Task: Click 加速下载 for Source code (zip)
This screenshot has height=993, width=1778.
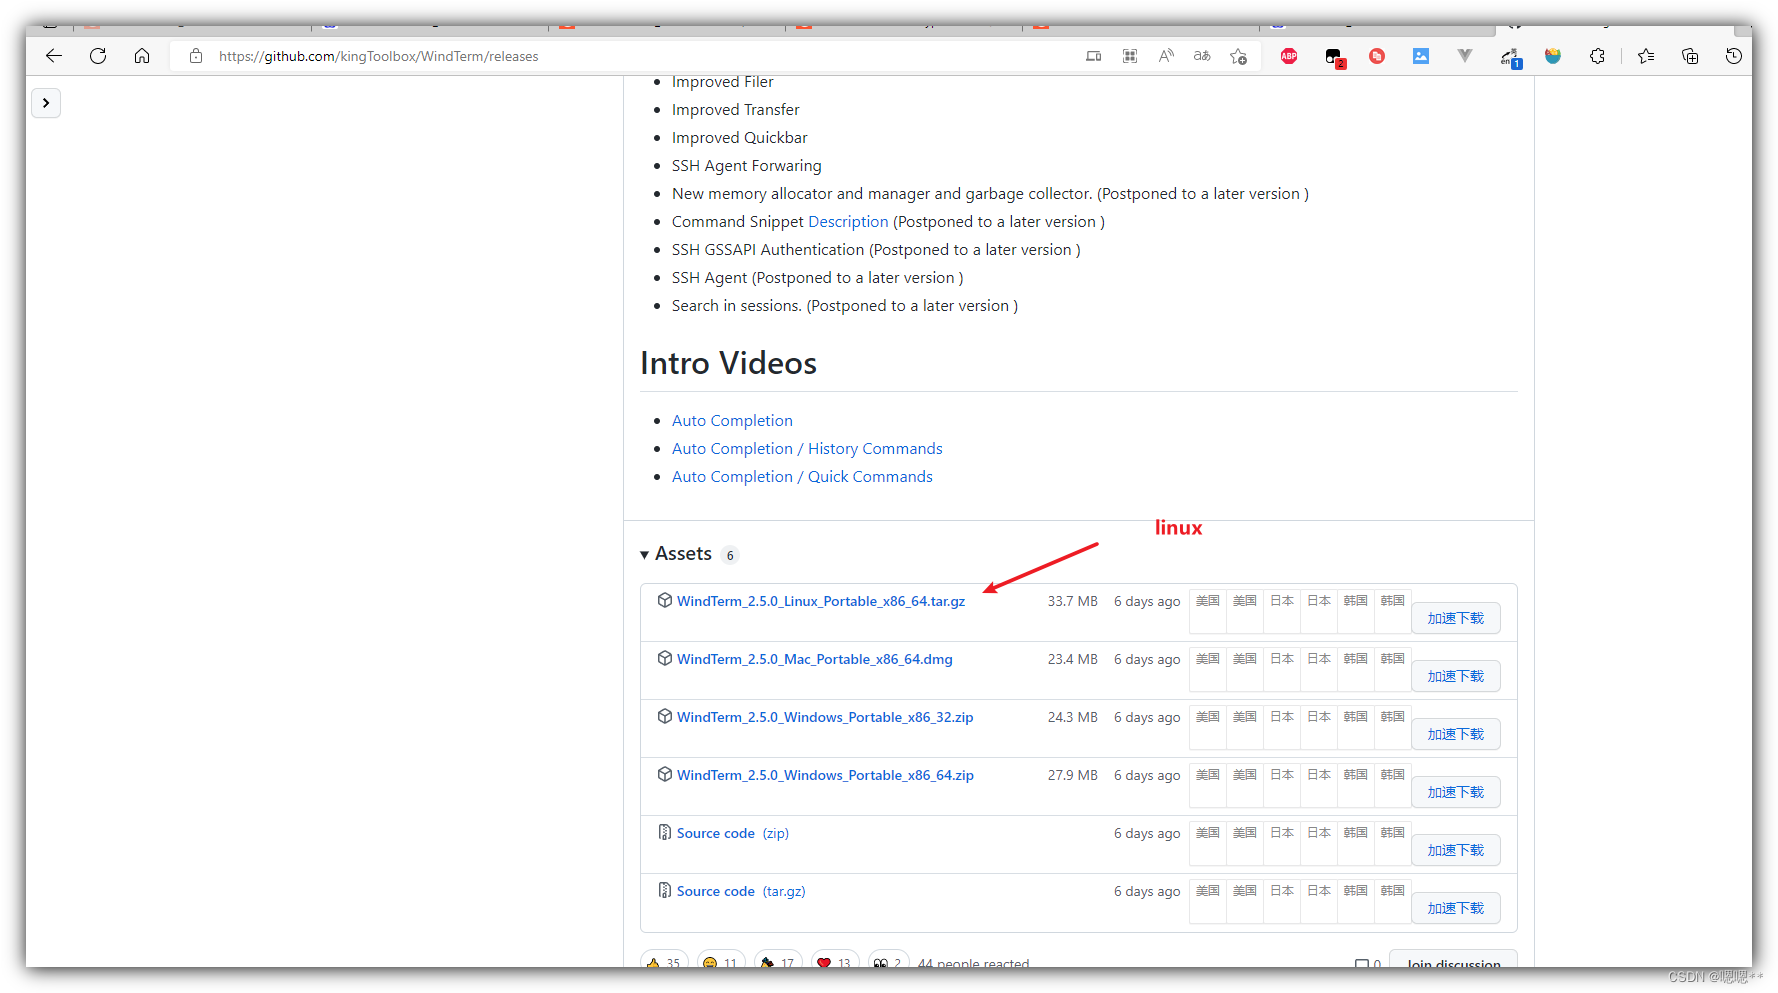Action: (x=1456, y=850)
